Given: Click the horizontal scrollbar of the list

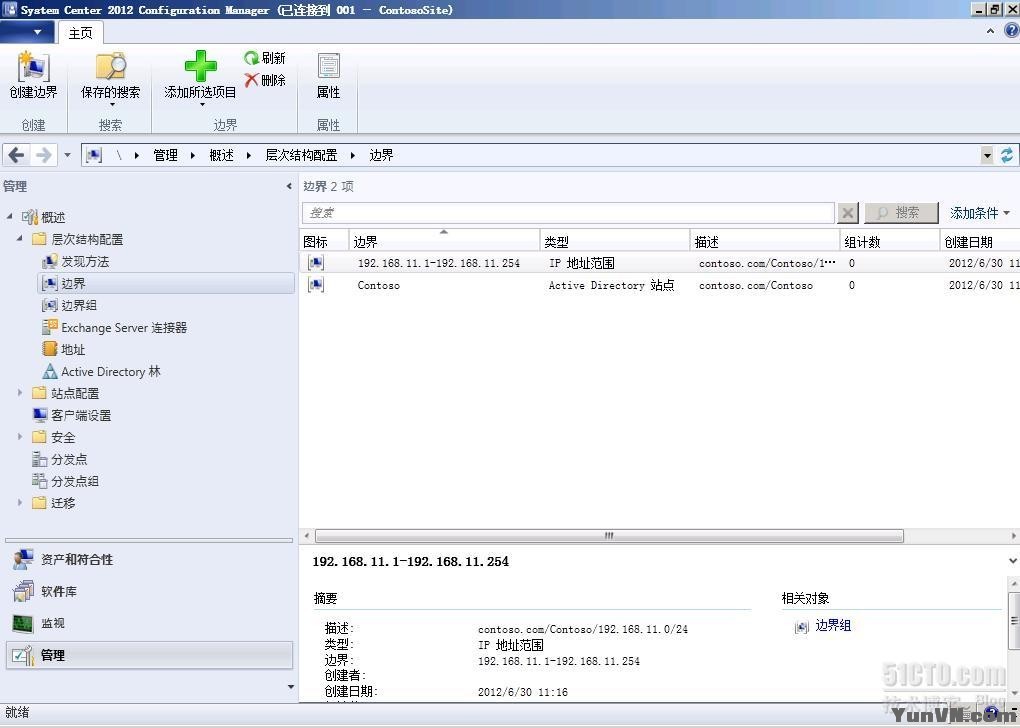Looking at the screenshot, I should click(609, 536).
